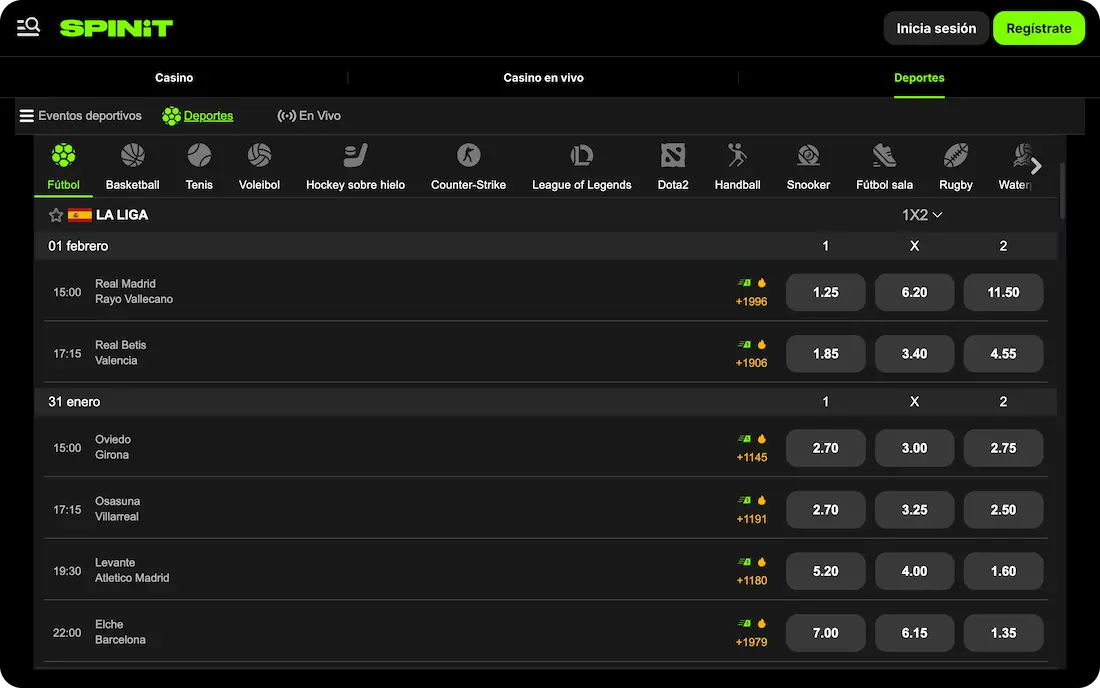Open the 1X2 market dropdown
The width and height of the screenshot is (1100, 688).
tap(922, 215)
